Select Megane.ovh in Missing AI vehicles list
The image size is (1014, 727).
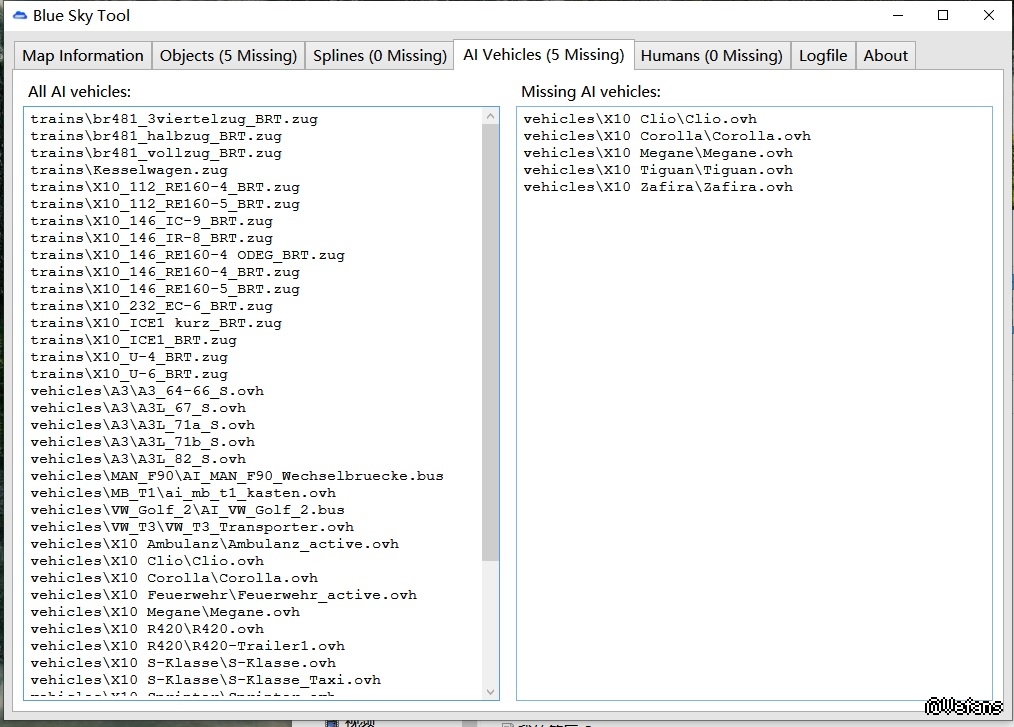point(658,153)
